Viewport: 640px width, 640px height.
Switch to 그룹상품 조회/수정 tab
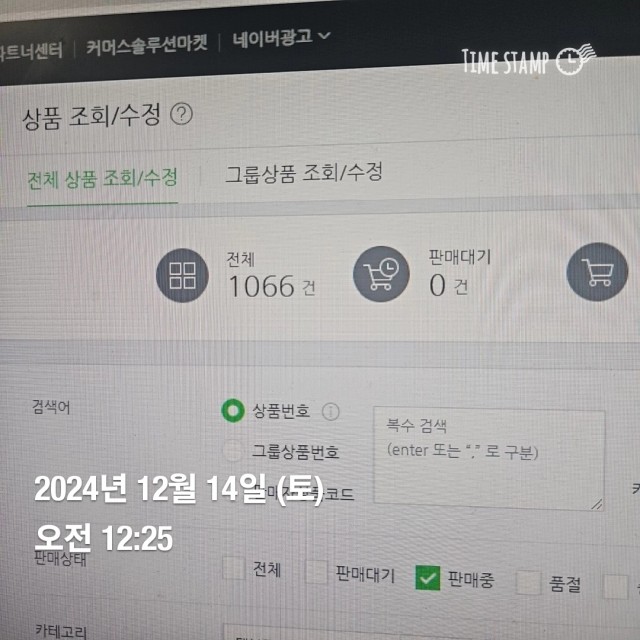(304, 173)
